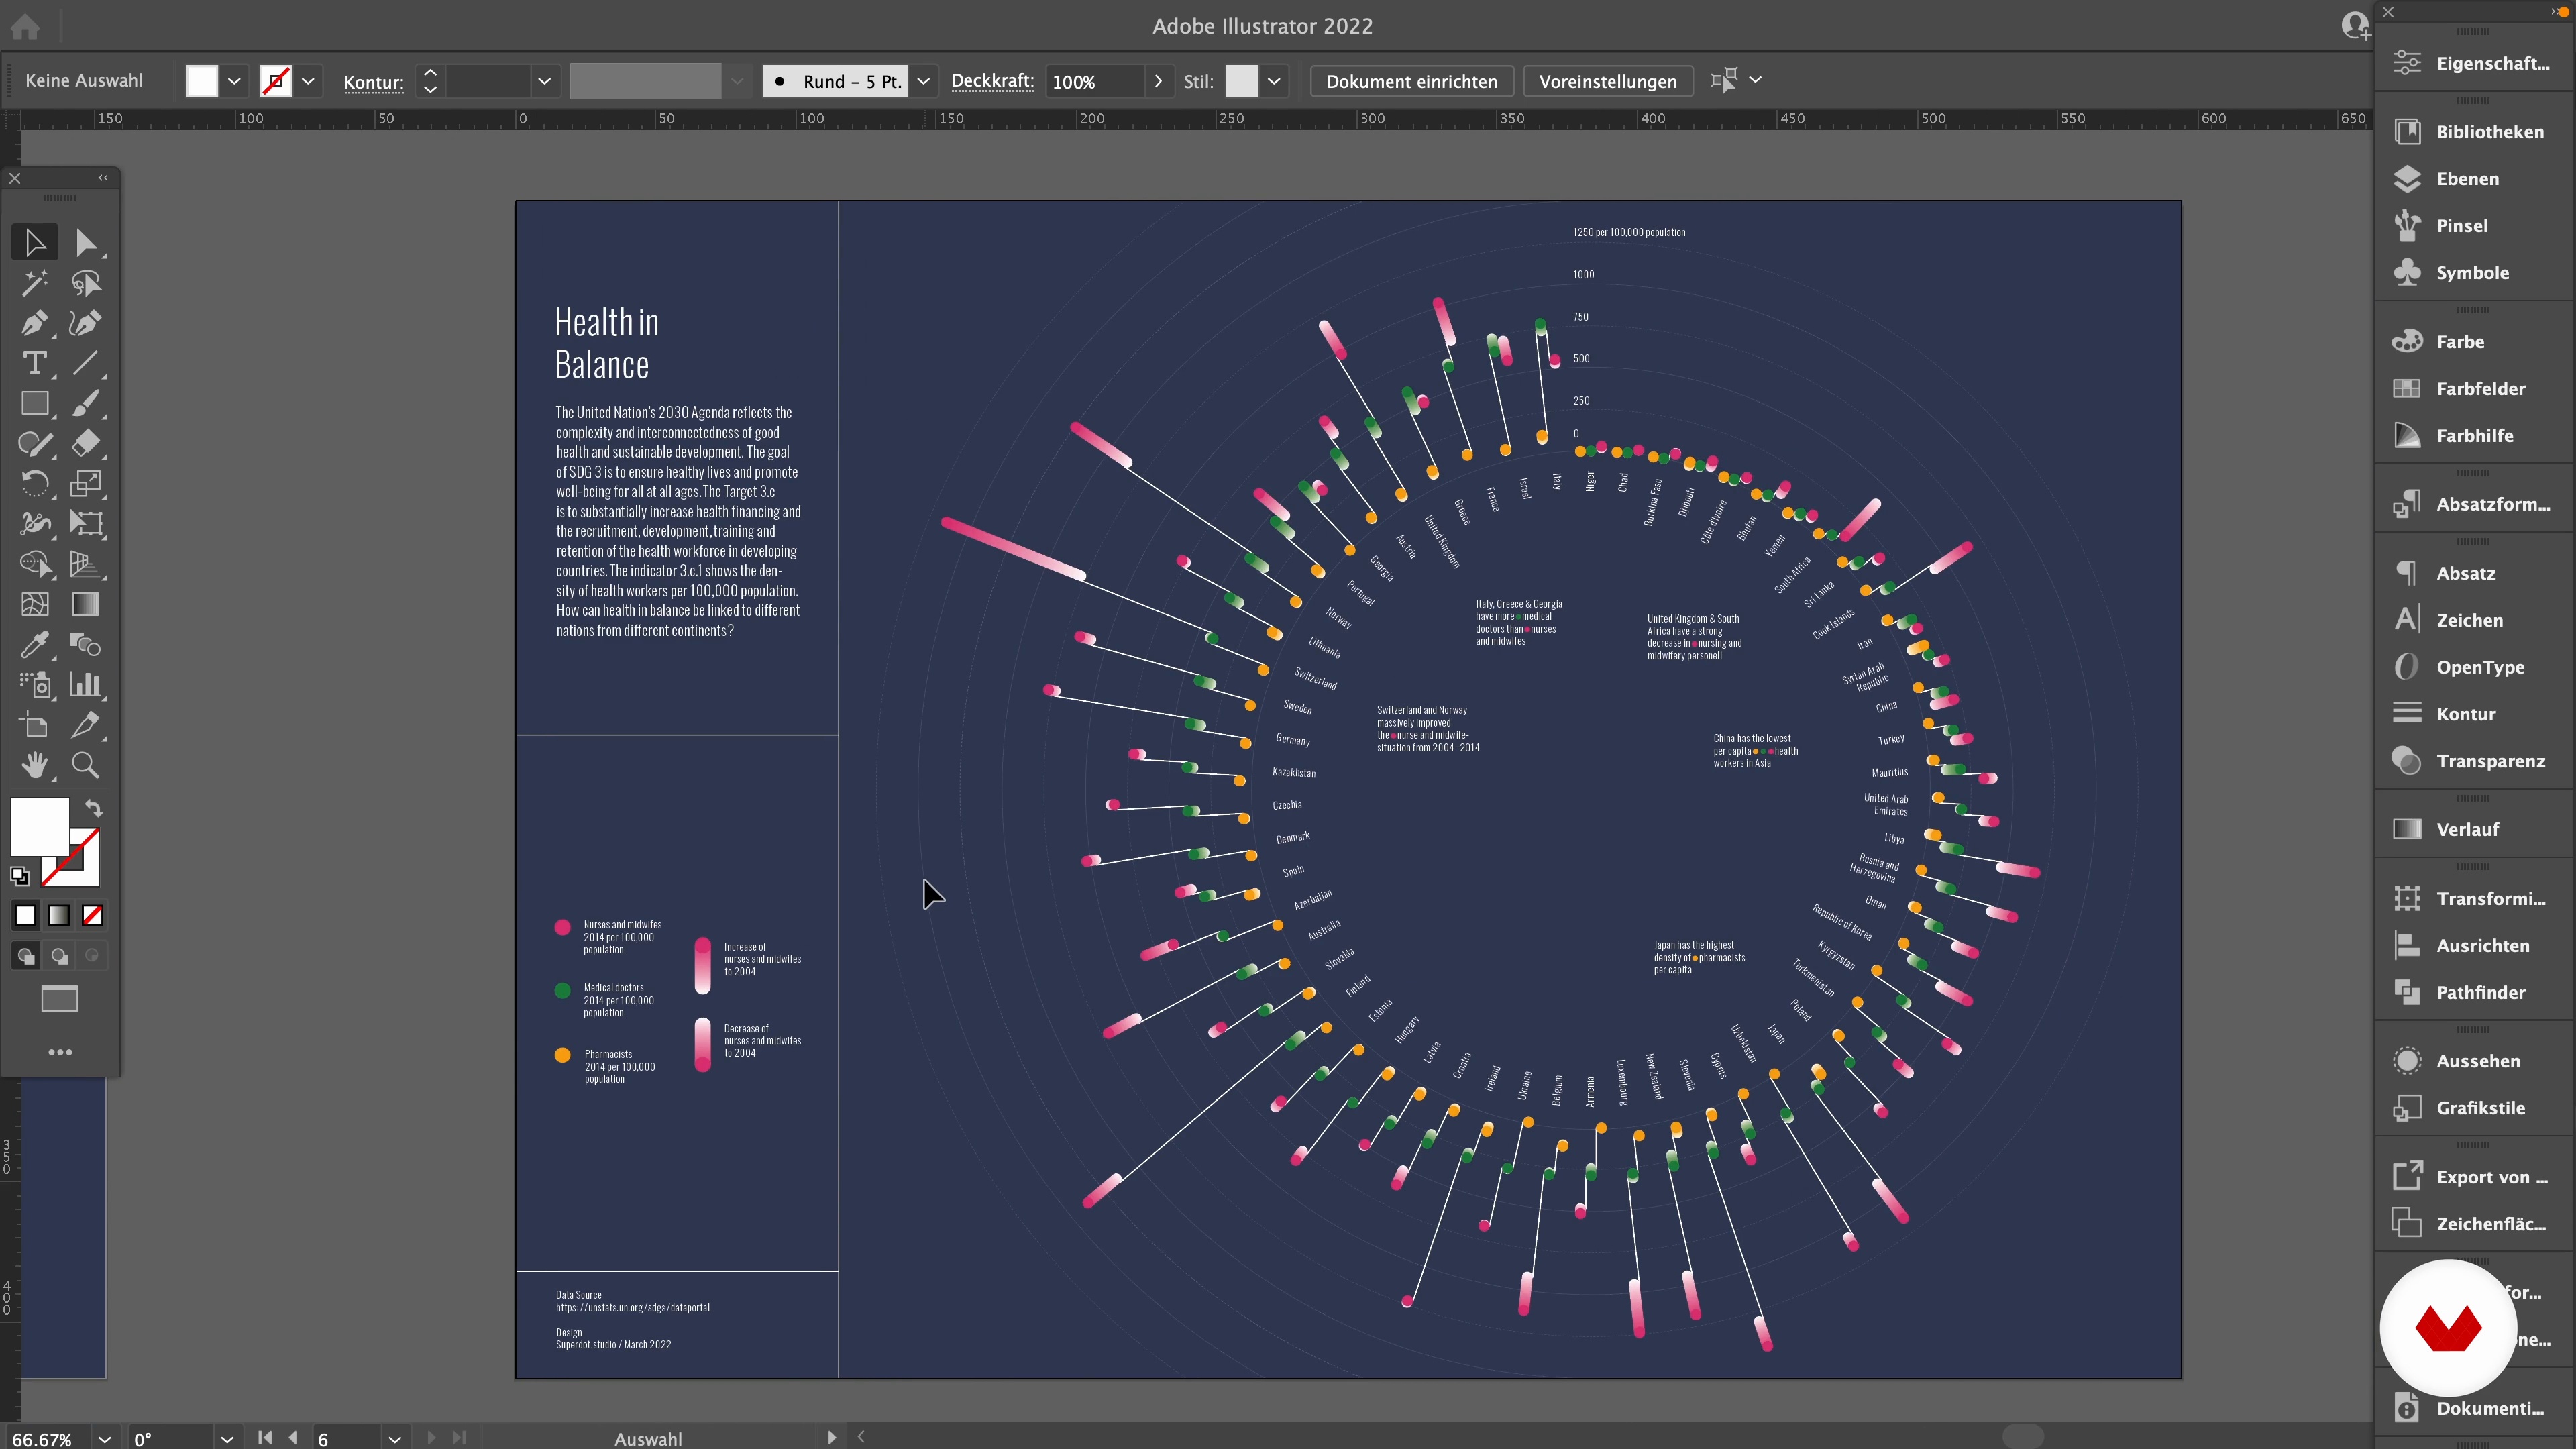Click the Kontur label link
The width and height of the screenshot is (2576, 1449).
tap(374, 82)
